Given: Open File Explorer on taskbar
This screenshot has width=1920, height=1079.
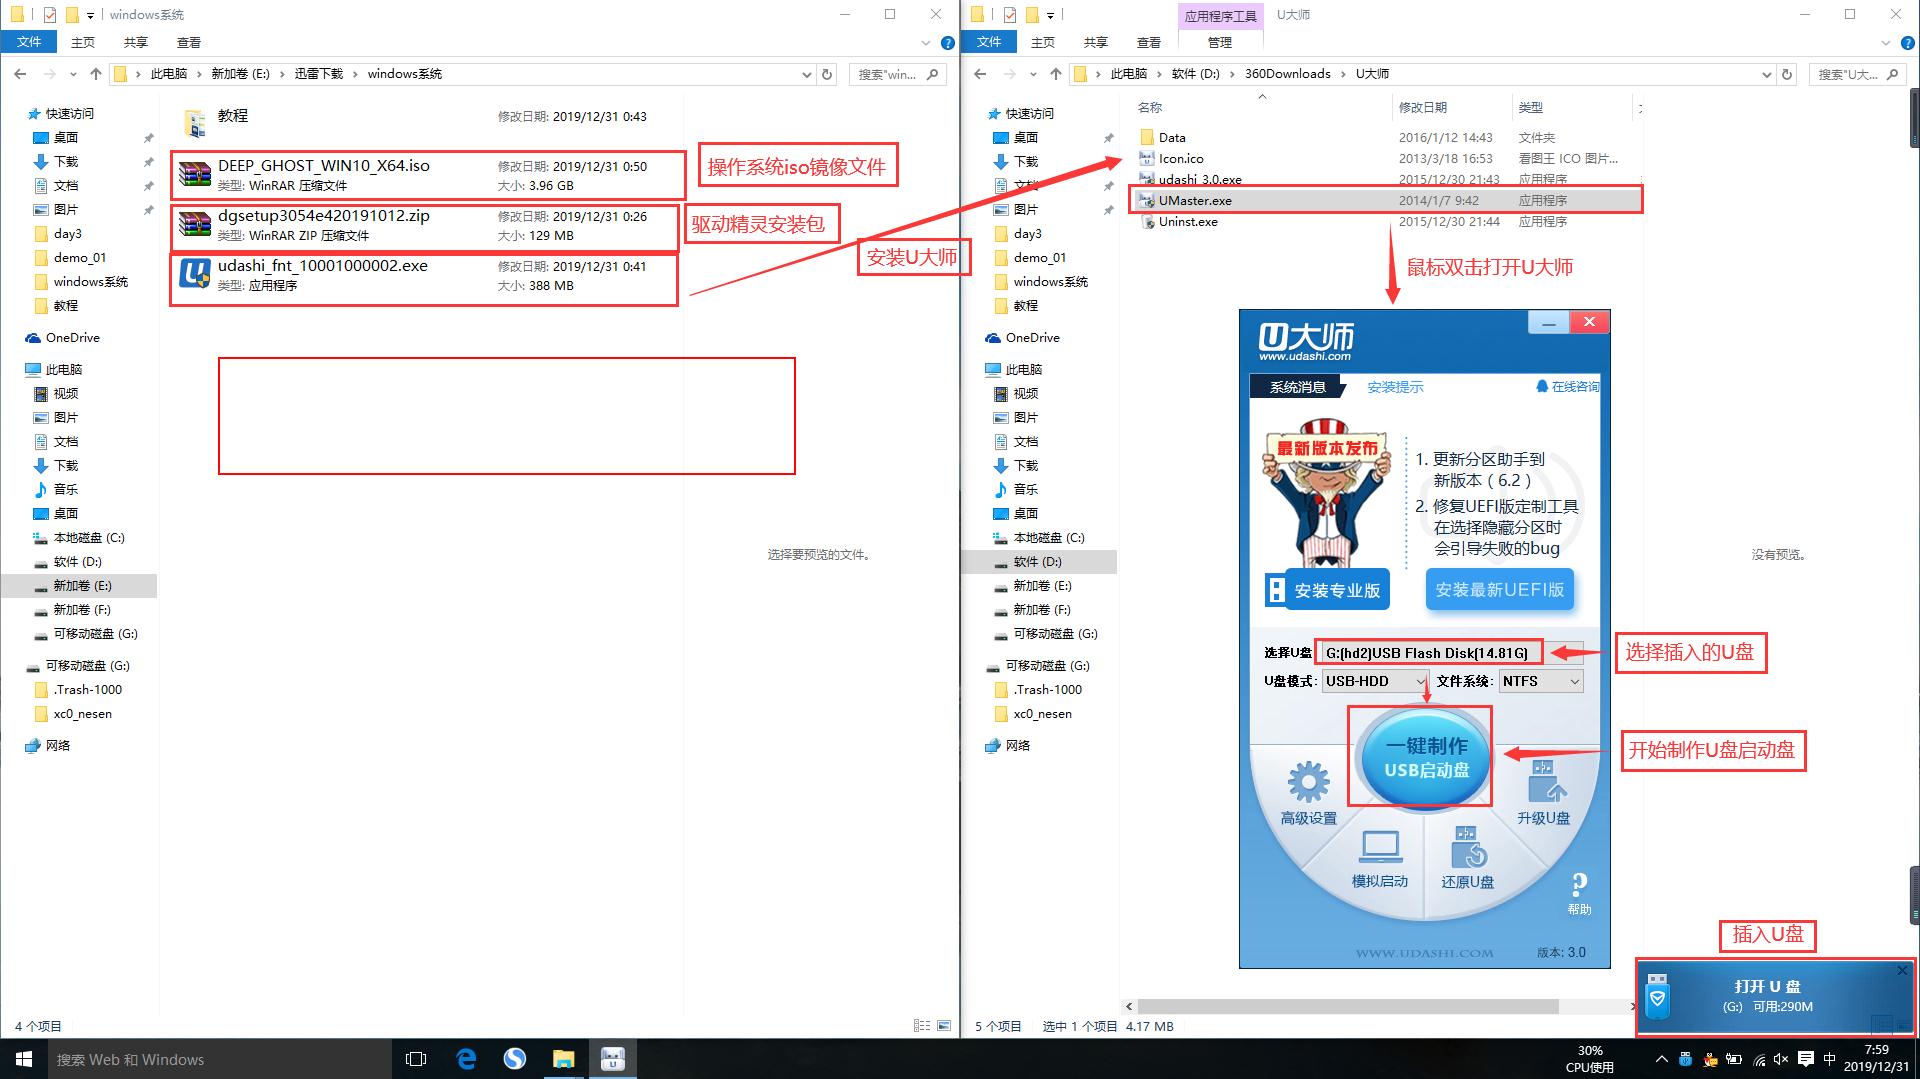Looking at the screenshot, I should [x=564, y=1059].
